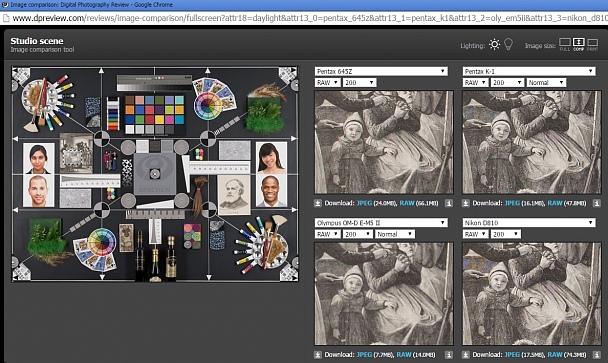Open ISO 200 dropdown for Olympus OM-D

(x=358, y=234)
